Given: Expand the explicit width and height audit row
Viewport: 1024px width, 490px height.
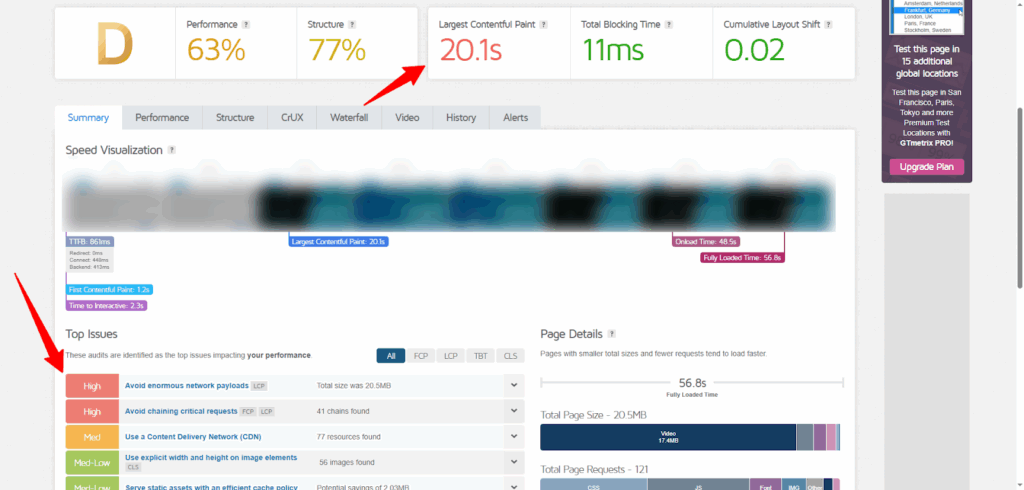Looking at the screenshot, I should [514, 462].
